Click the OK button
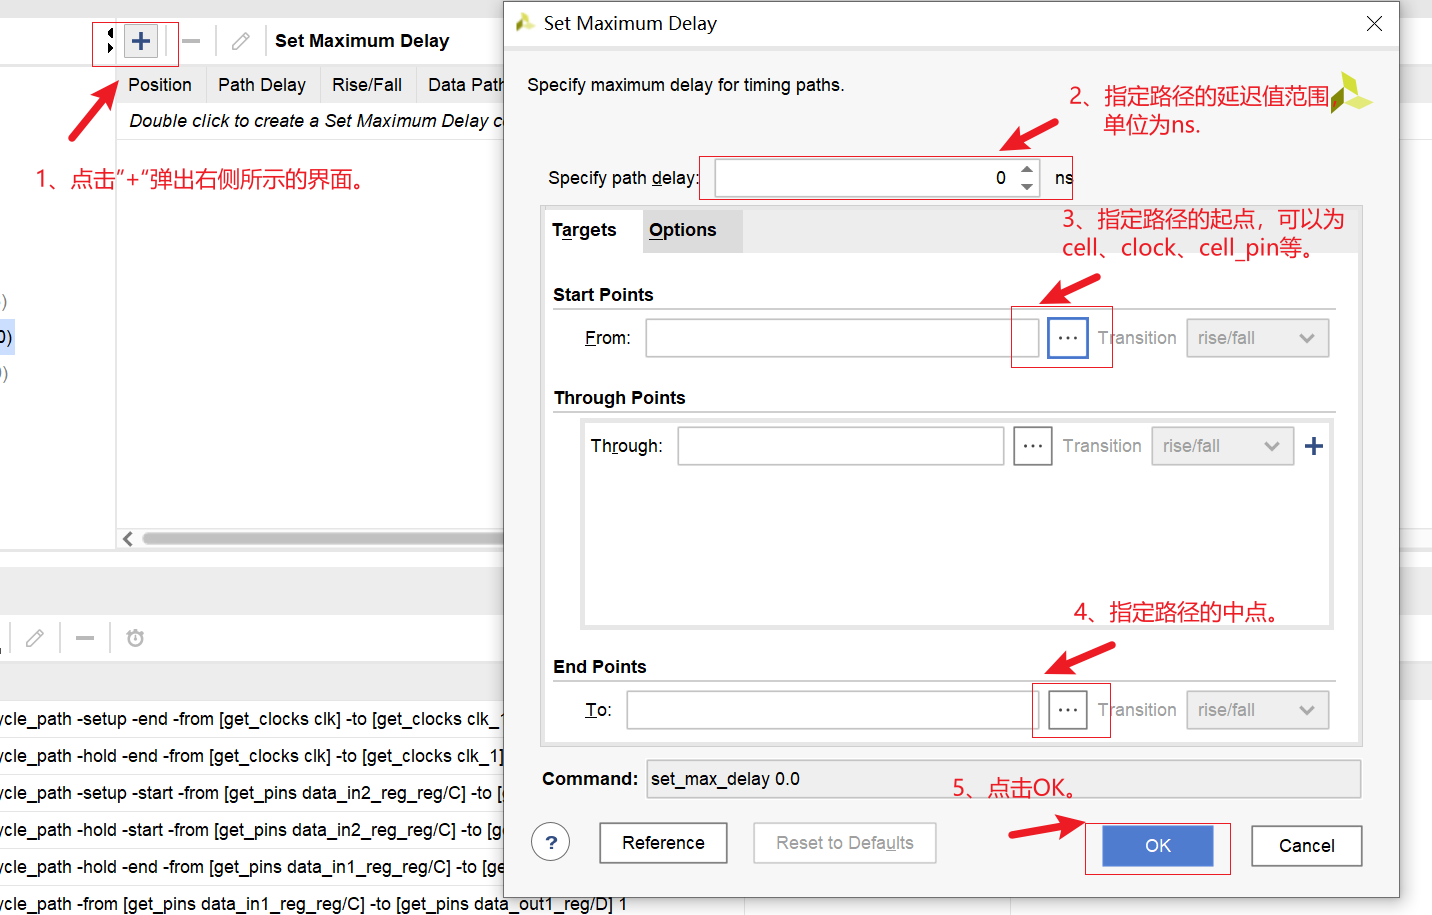Screen dimensions: 1432x915 [1158, 846]
